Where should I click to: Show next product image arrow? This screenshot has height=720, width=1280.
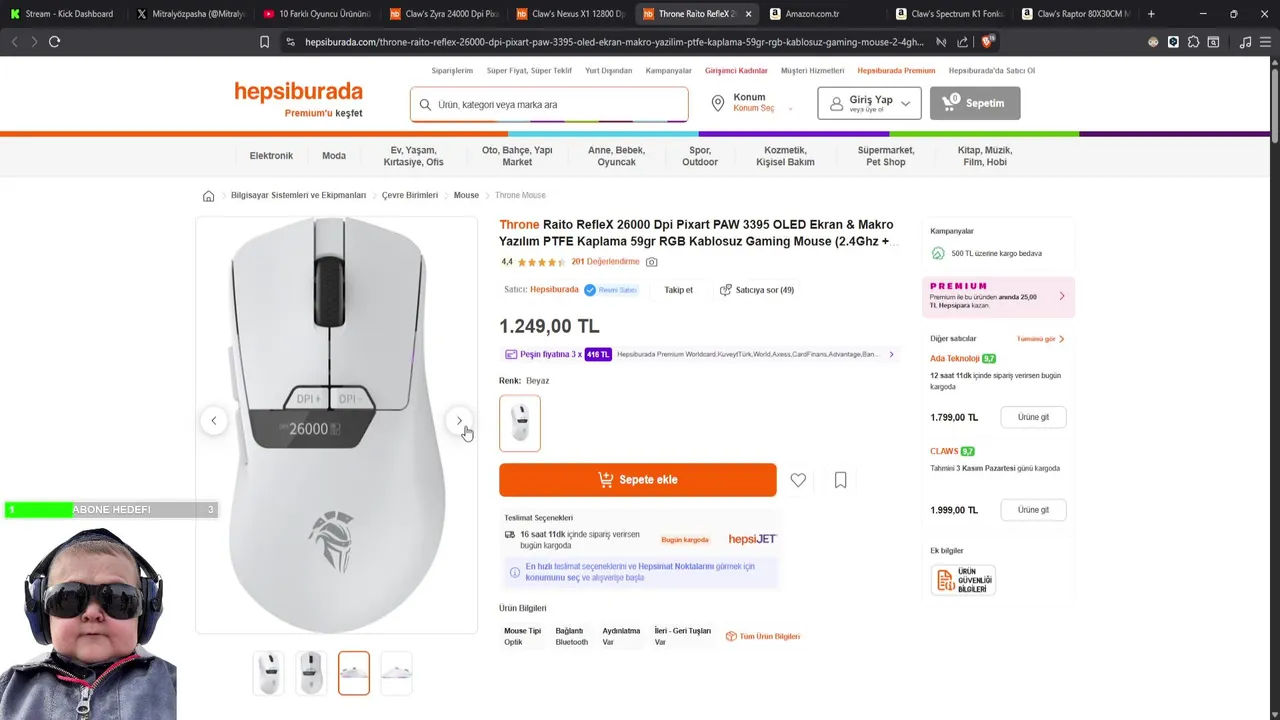coord(459,421)
